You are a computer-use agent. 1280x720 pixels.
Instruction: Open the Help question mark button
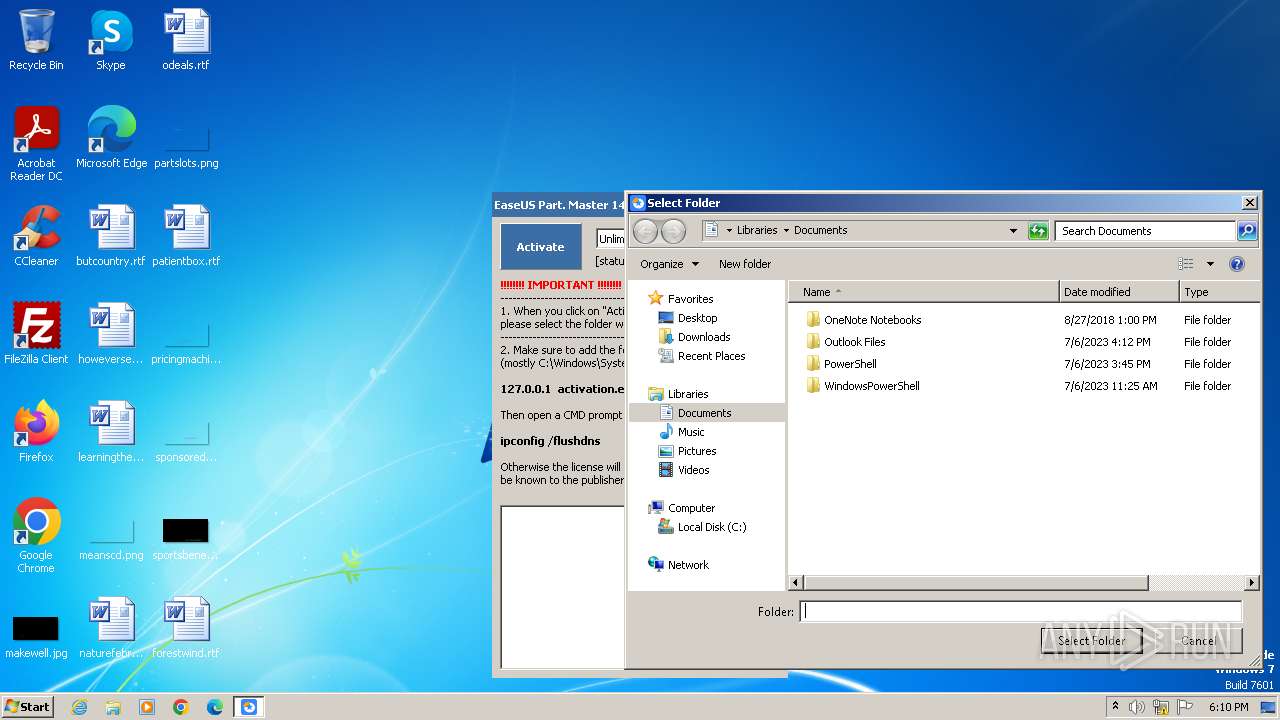pyautogui.click(x=1237, y=264)
